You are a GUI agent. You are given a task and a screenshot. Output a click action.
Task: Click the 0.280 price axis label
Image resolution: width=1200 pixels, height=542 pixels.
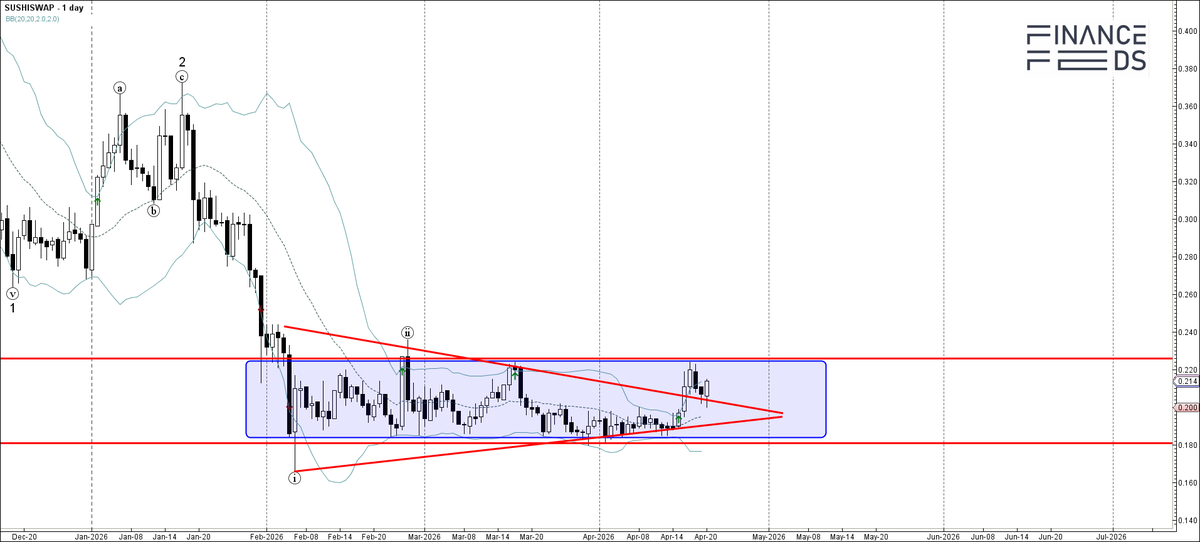[x=1185, y=257]
